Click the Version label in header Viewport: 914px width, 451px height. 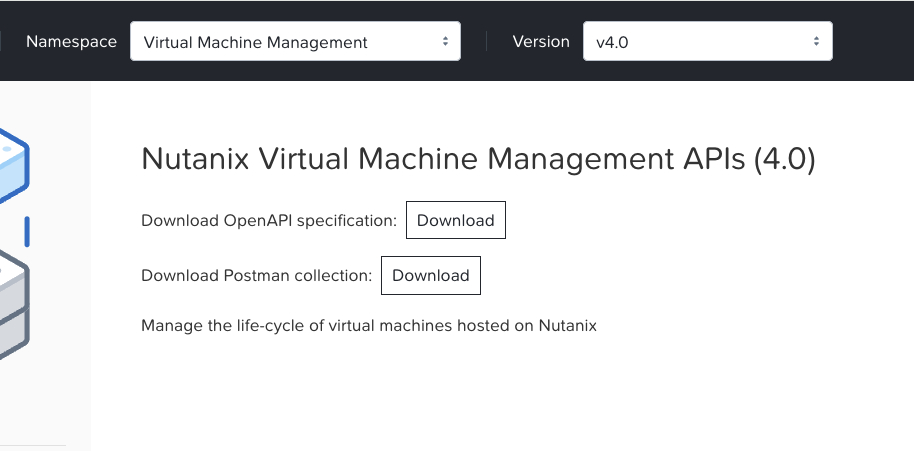click(540, 42)
